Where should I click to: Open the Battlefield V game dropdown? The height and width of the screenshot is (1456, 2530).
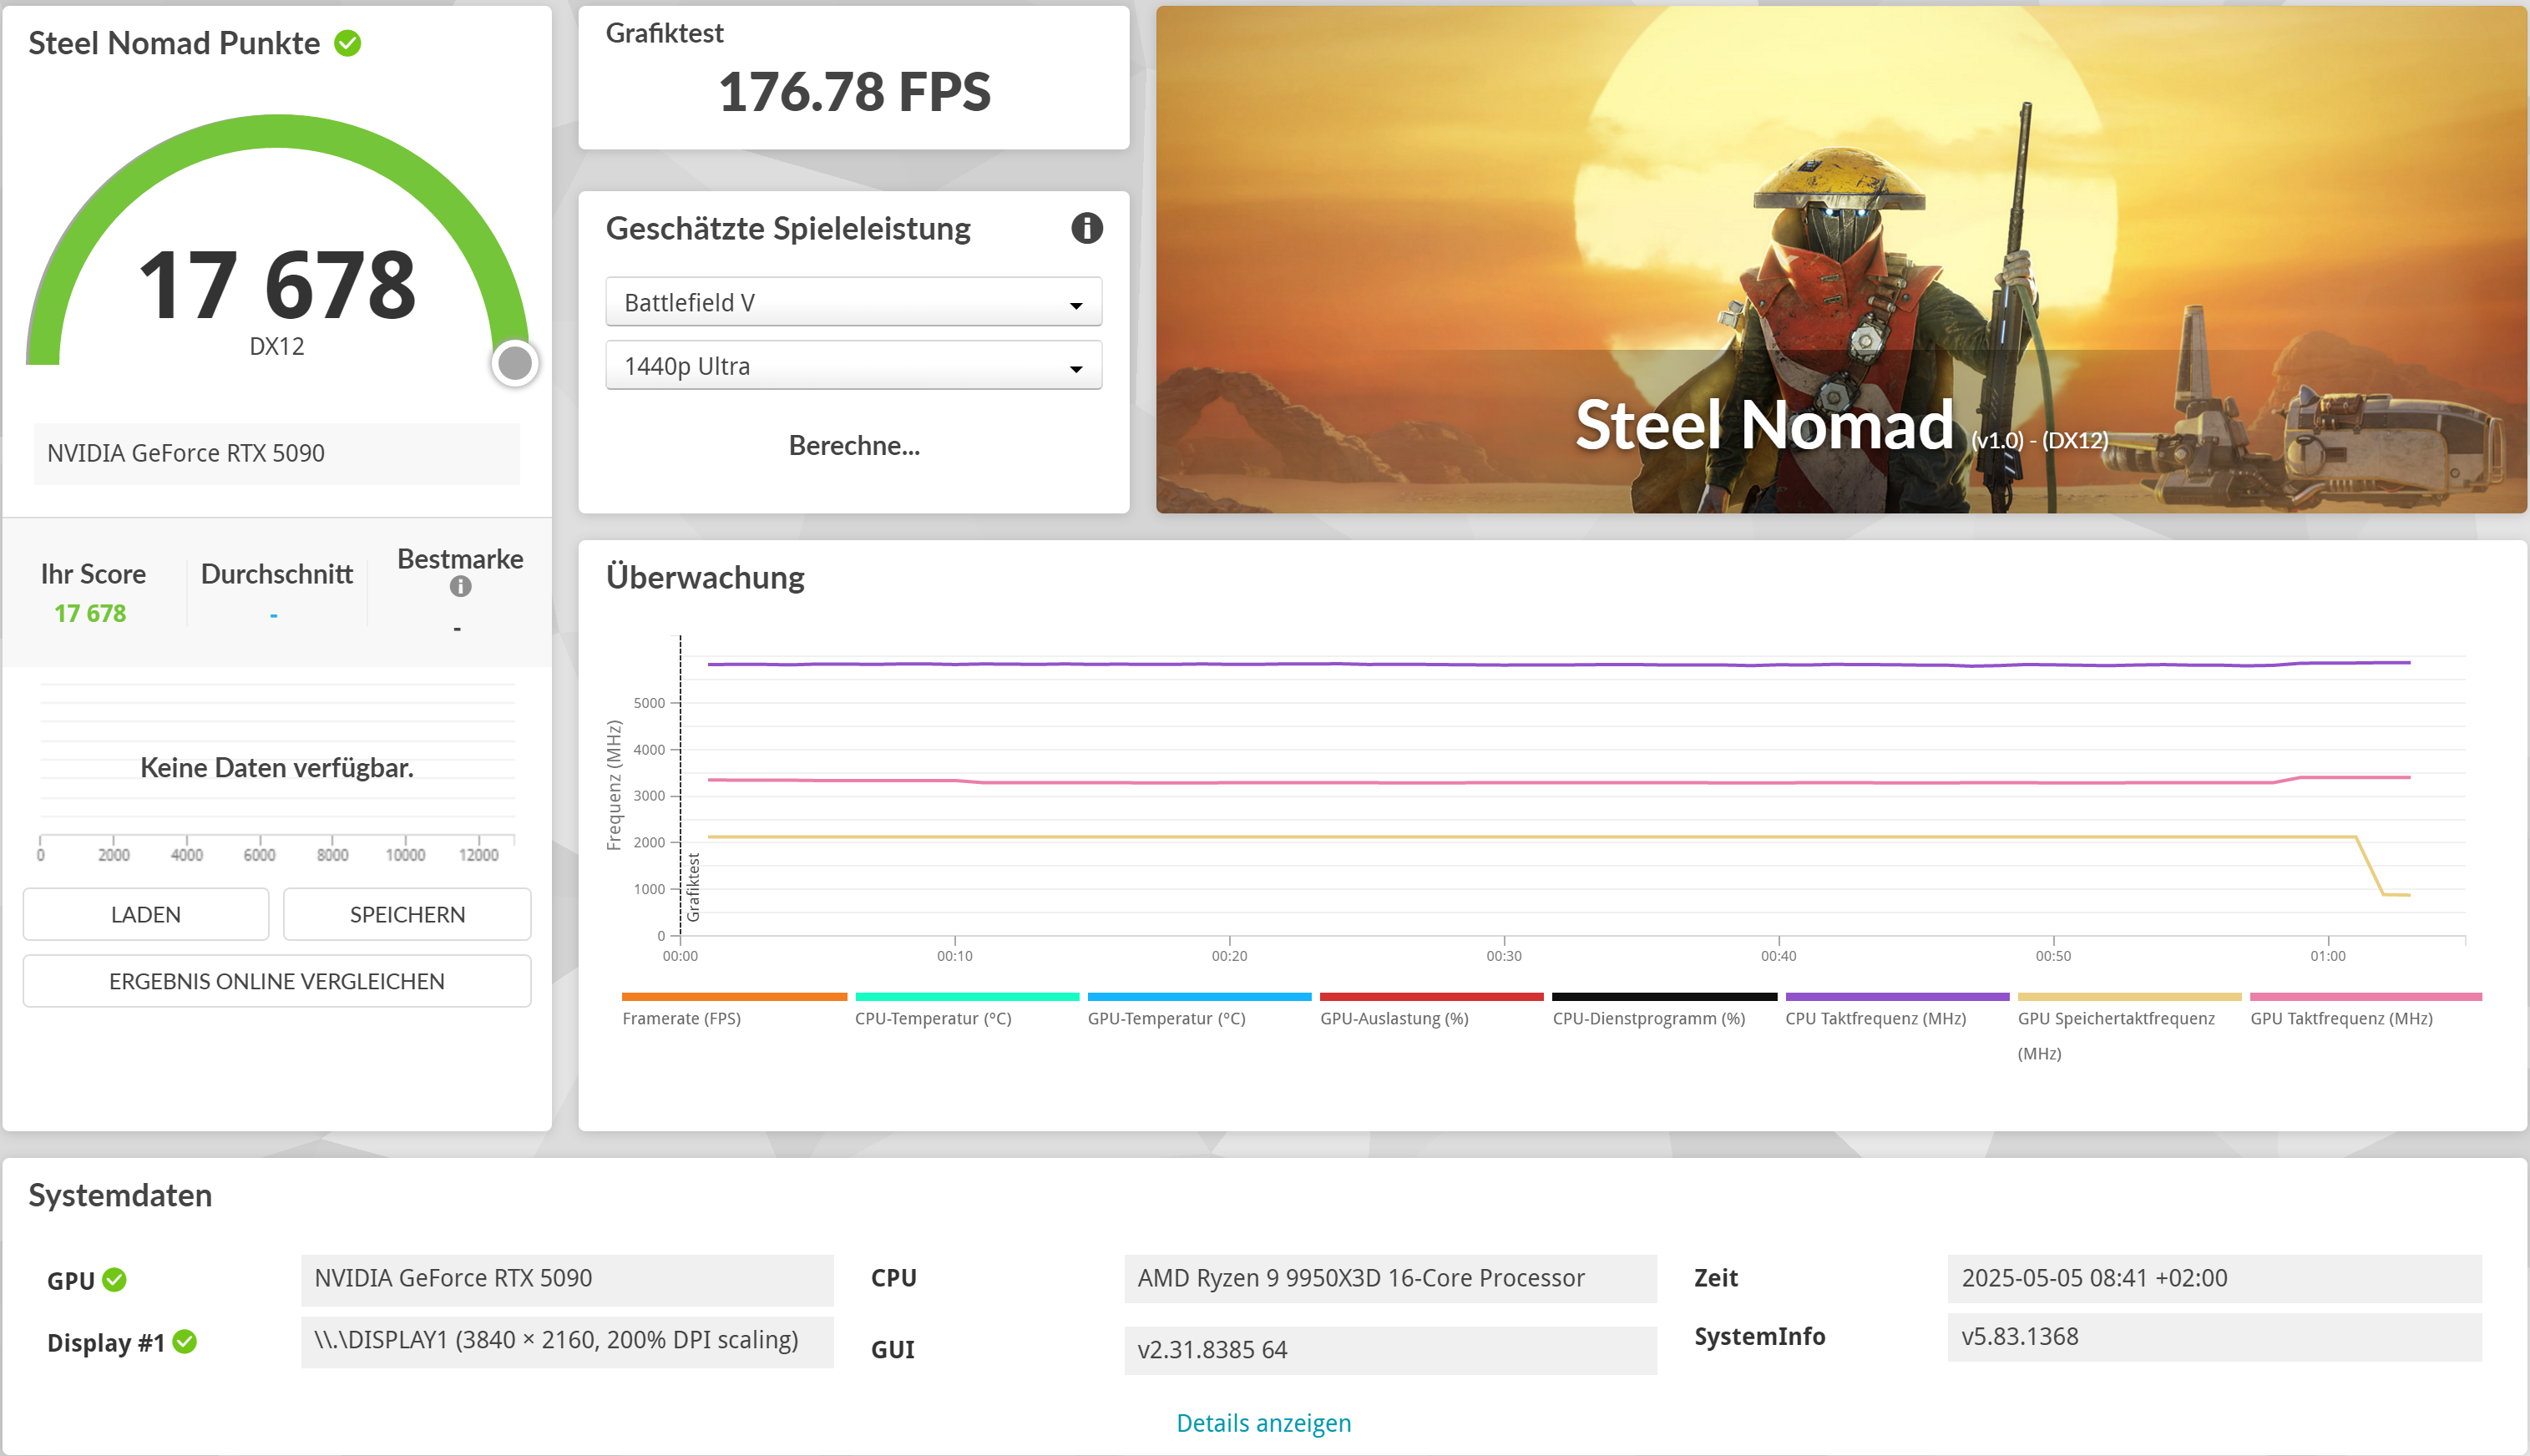tap(853, 302)
